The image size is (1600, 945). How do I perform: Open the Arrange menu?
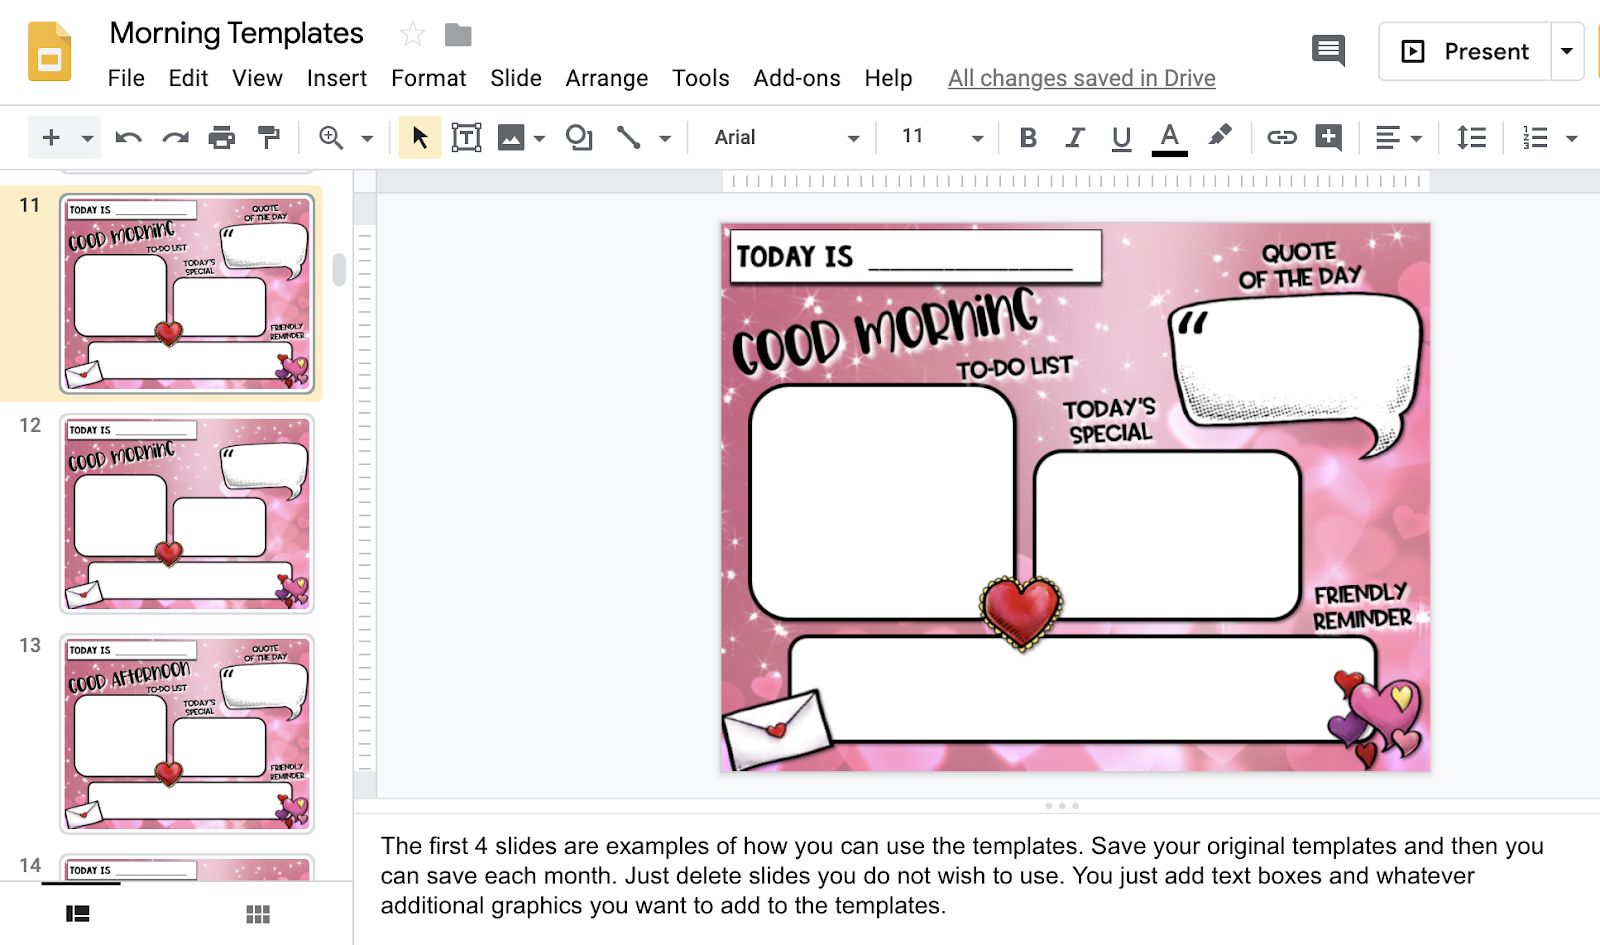(x=606, y=78)
